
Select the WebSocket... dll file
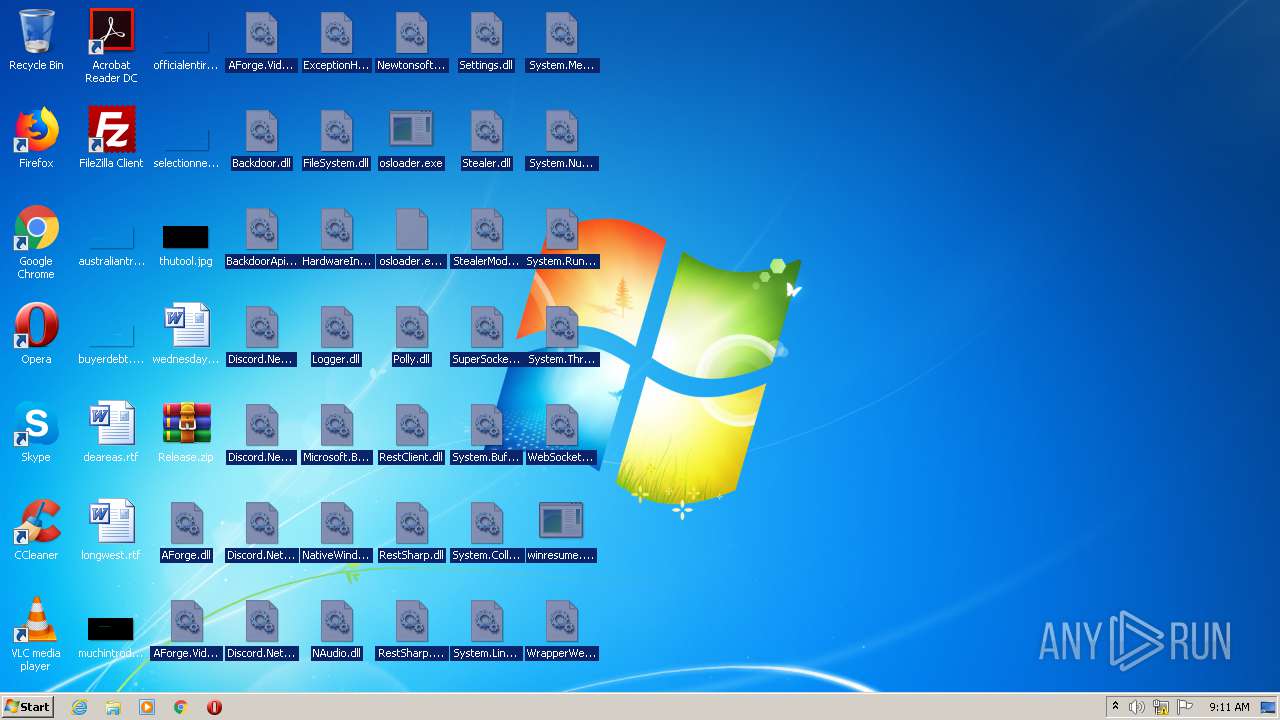tap(561, 432)
